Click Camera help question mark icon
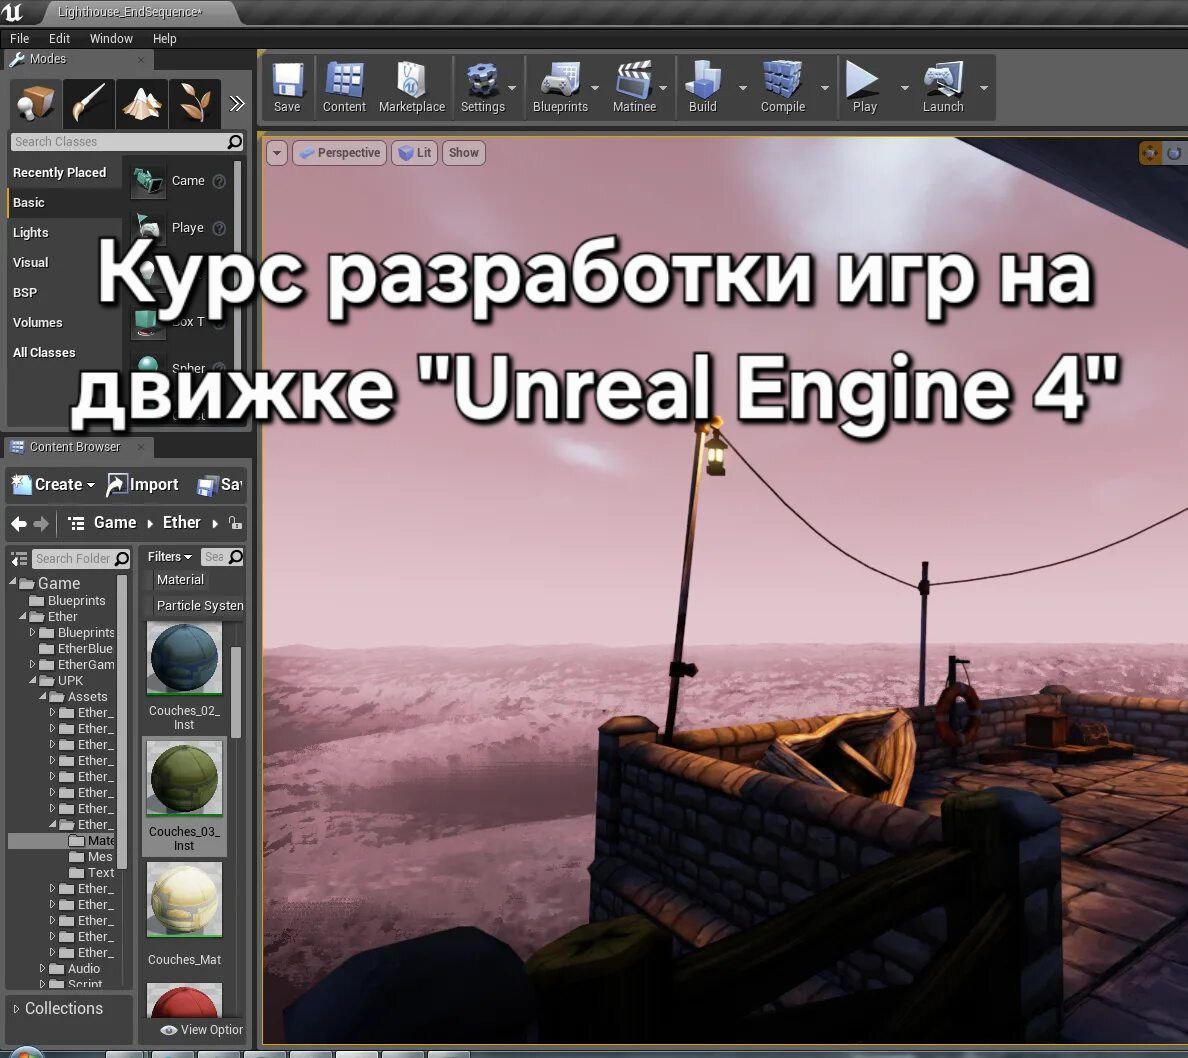 pyautogui.click(x=219, y=181)
